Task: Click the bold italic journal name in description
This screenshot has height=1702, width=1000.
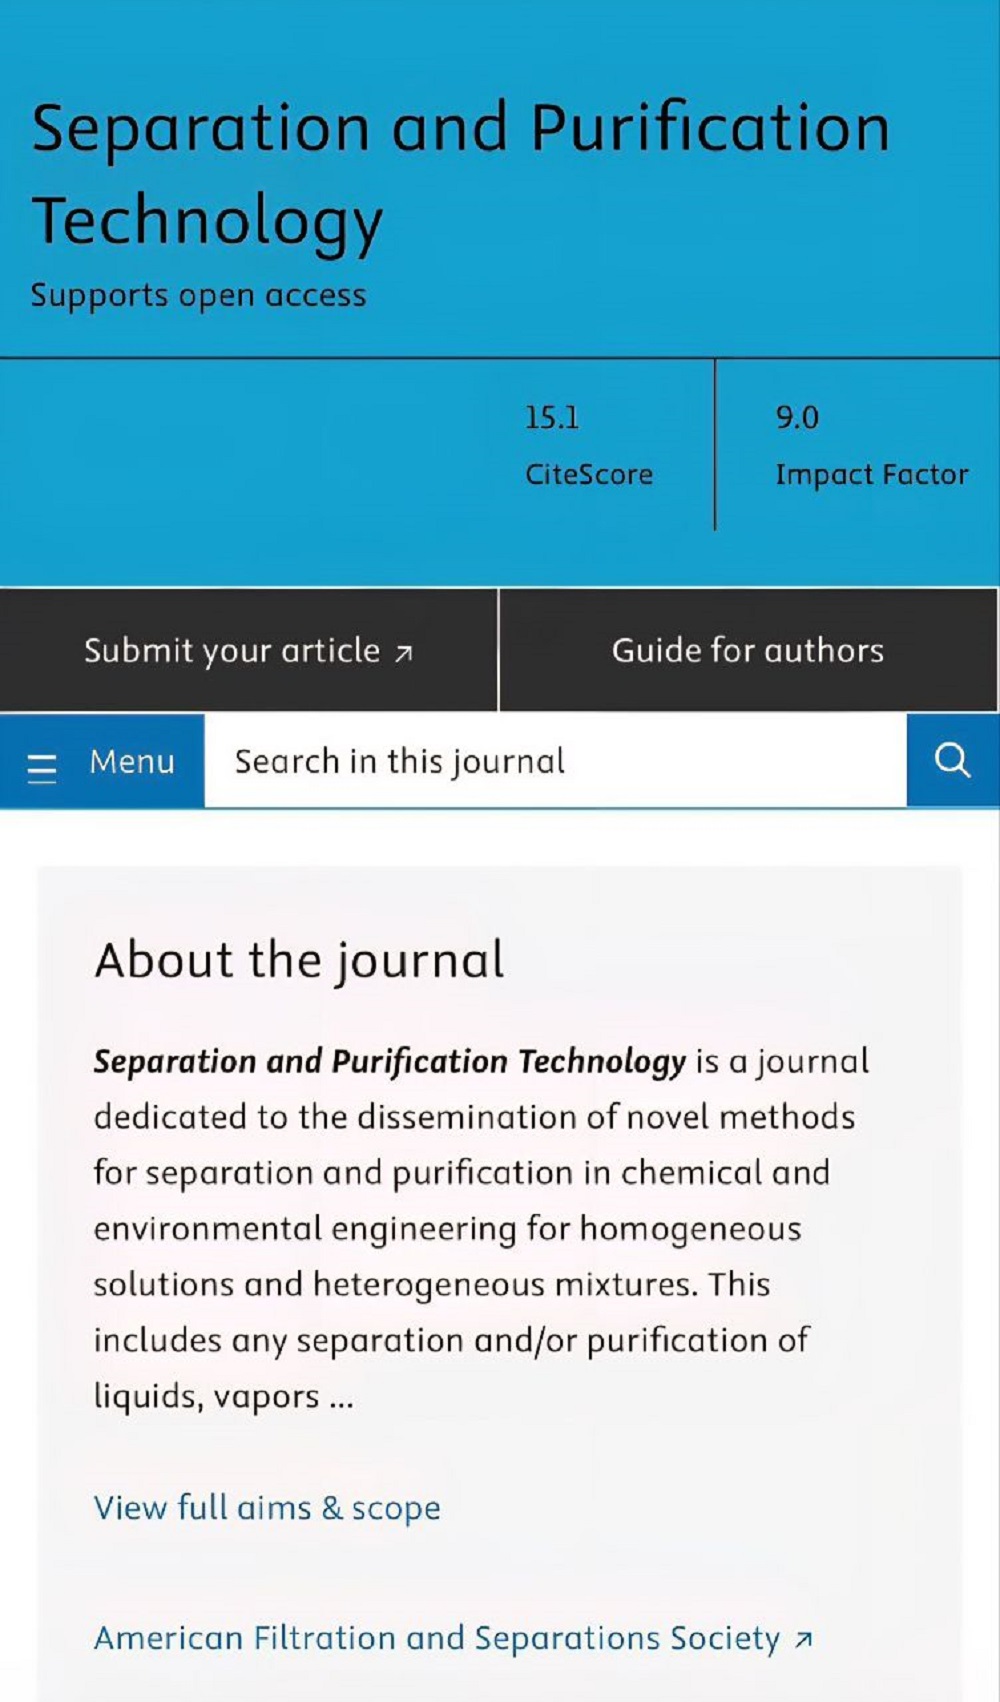Action: (x=389, y=1061)
